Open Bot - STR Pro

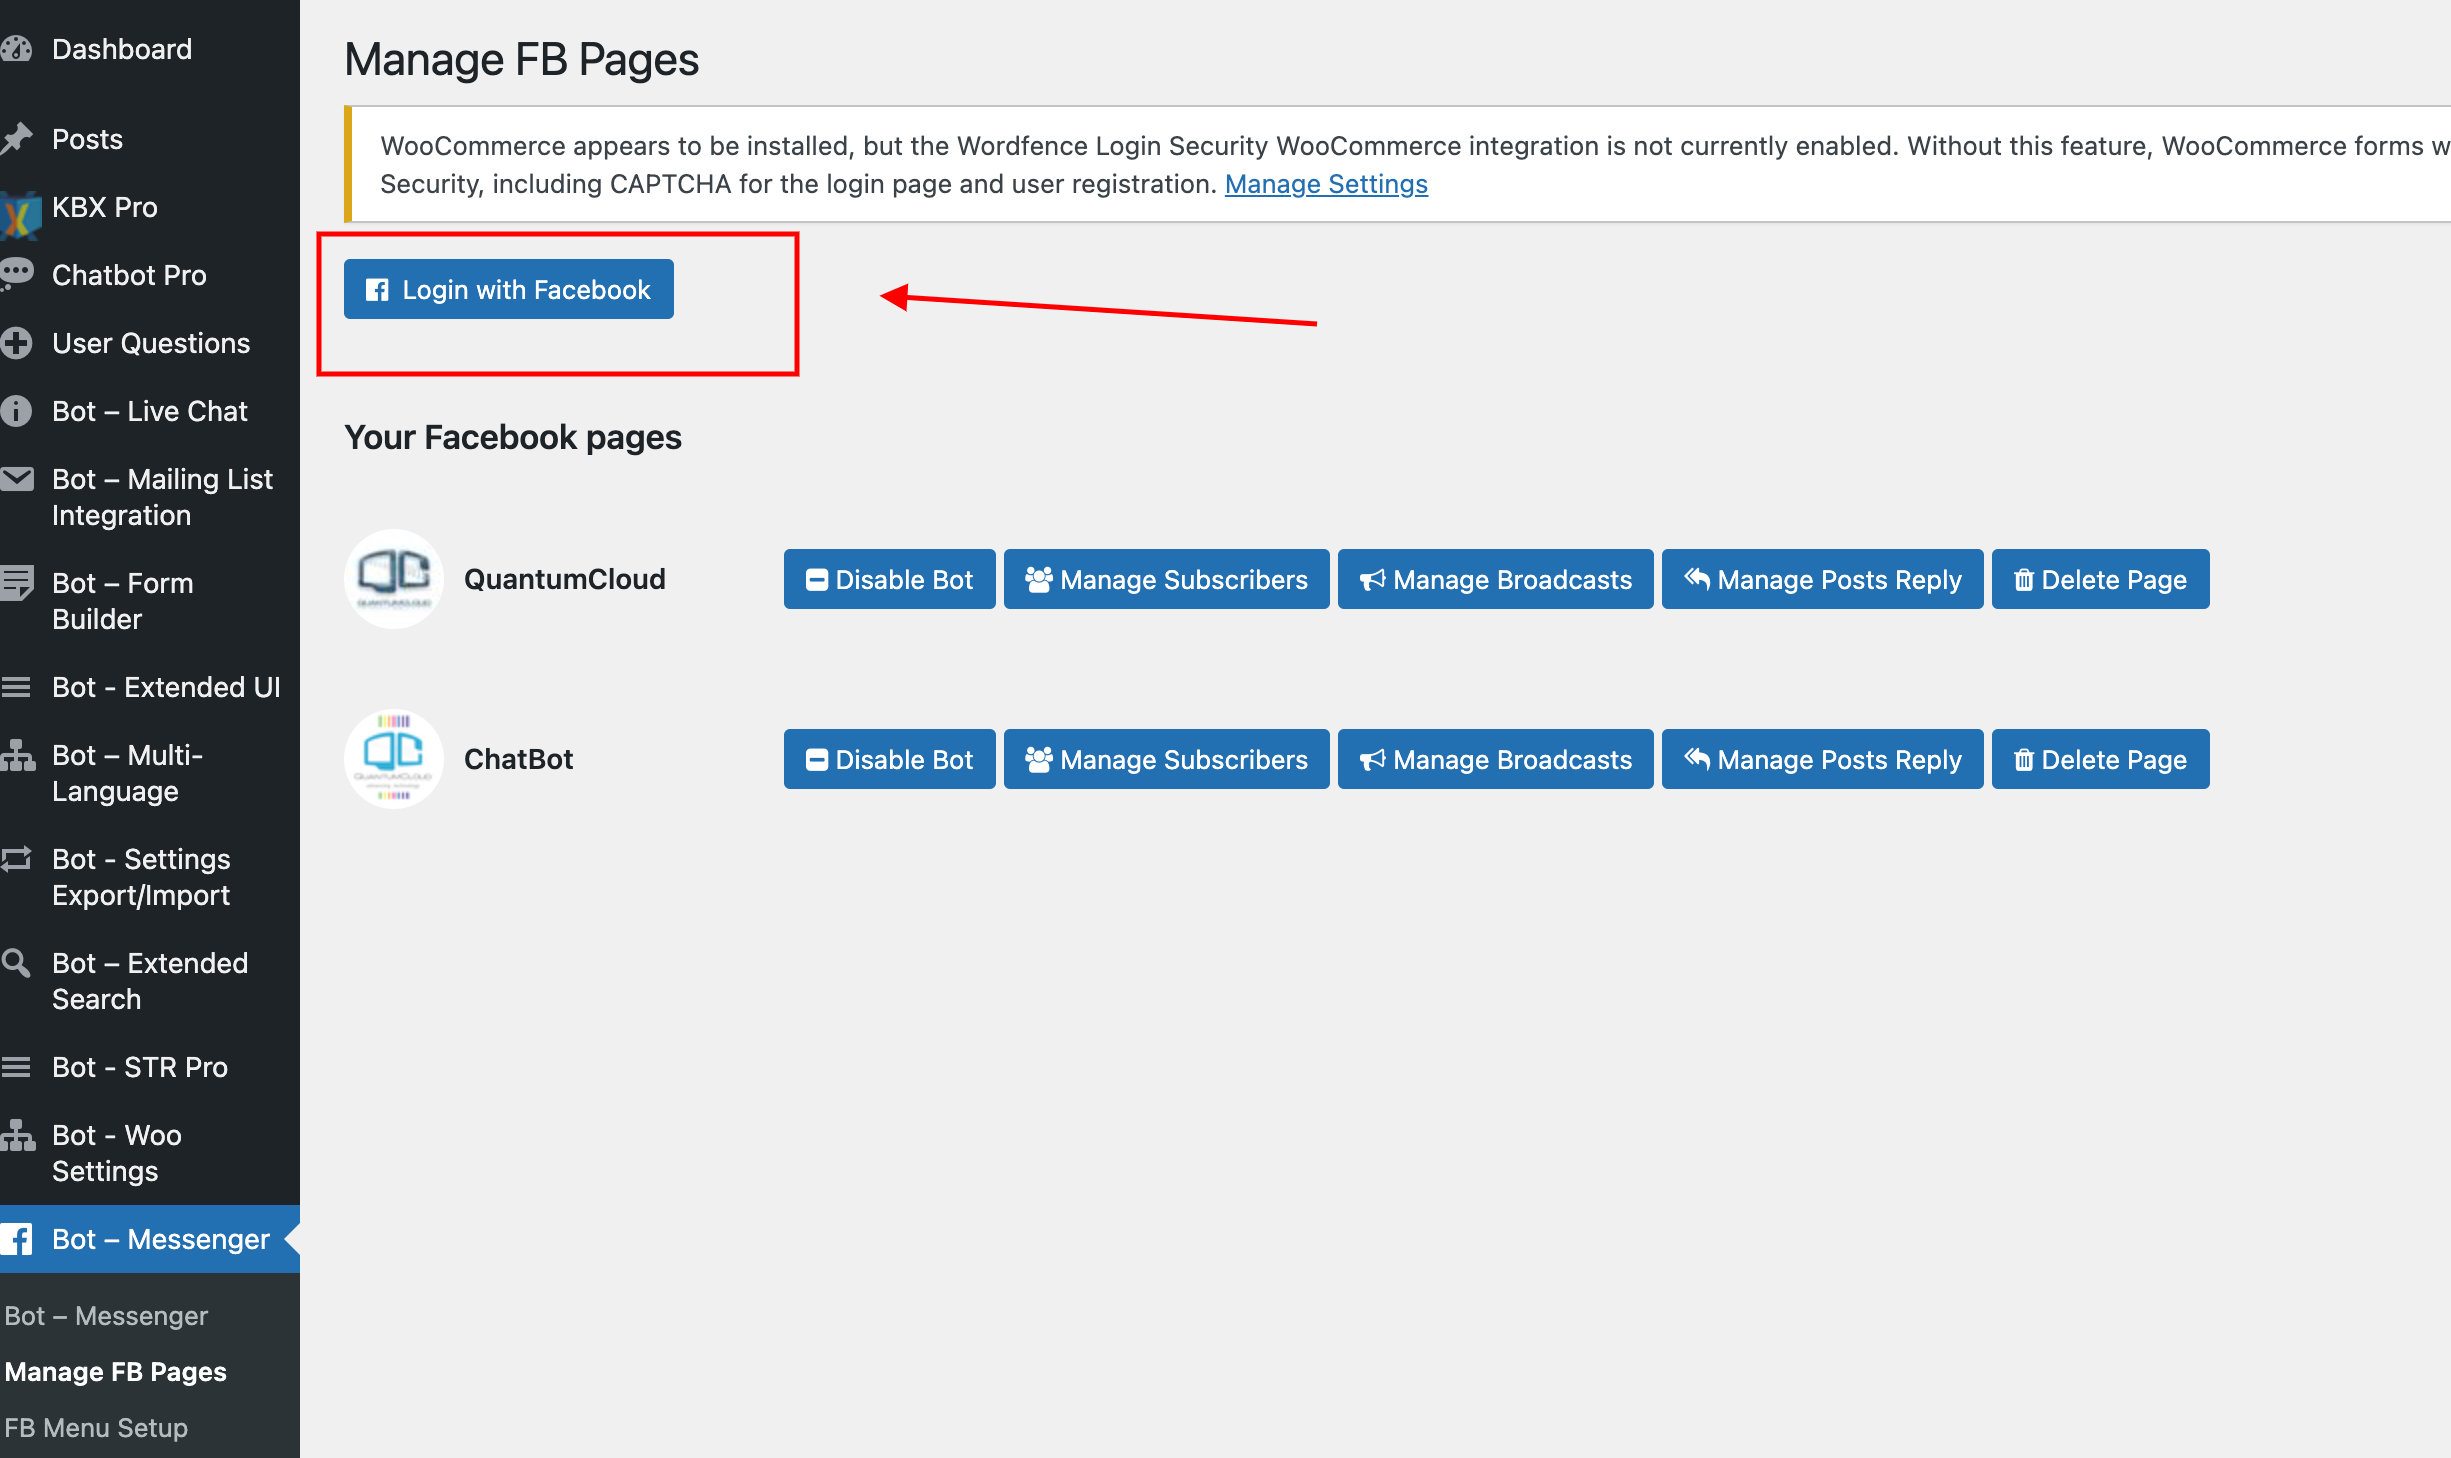pos(140,1067)
